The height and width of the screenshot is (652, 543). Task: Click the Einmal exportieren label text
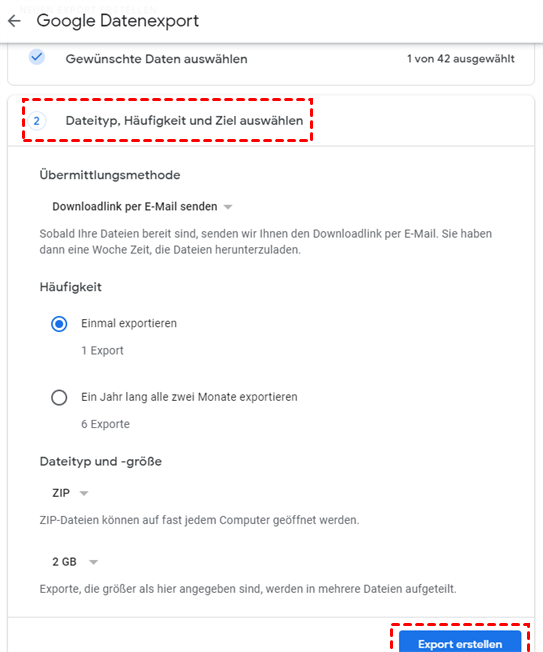(129, 324)
